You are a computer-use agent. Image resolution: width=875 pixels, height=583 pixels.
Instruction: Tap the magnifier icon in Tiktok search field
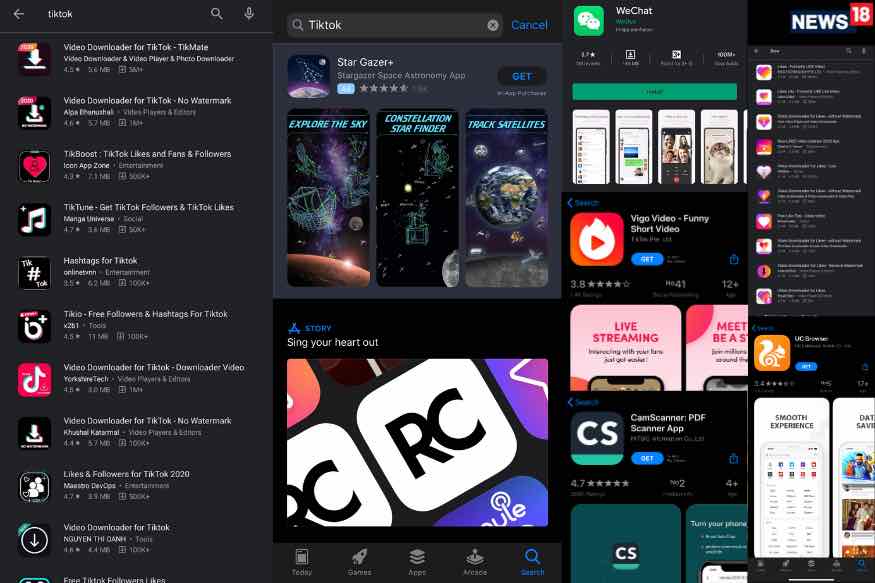point(298,25)
